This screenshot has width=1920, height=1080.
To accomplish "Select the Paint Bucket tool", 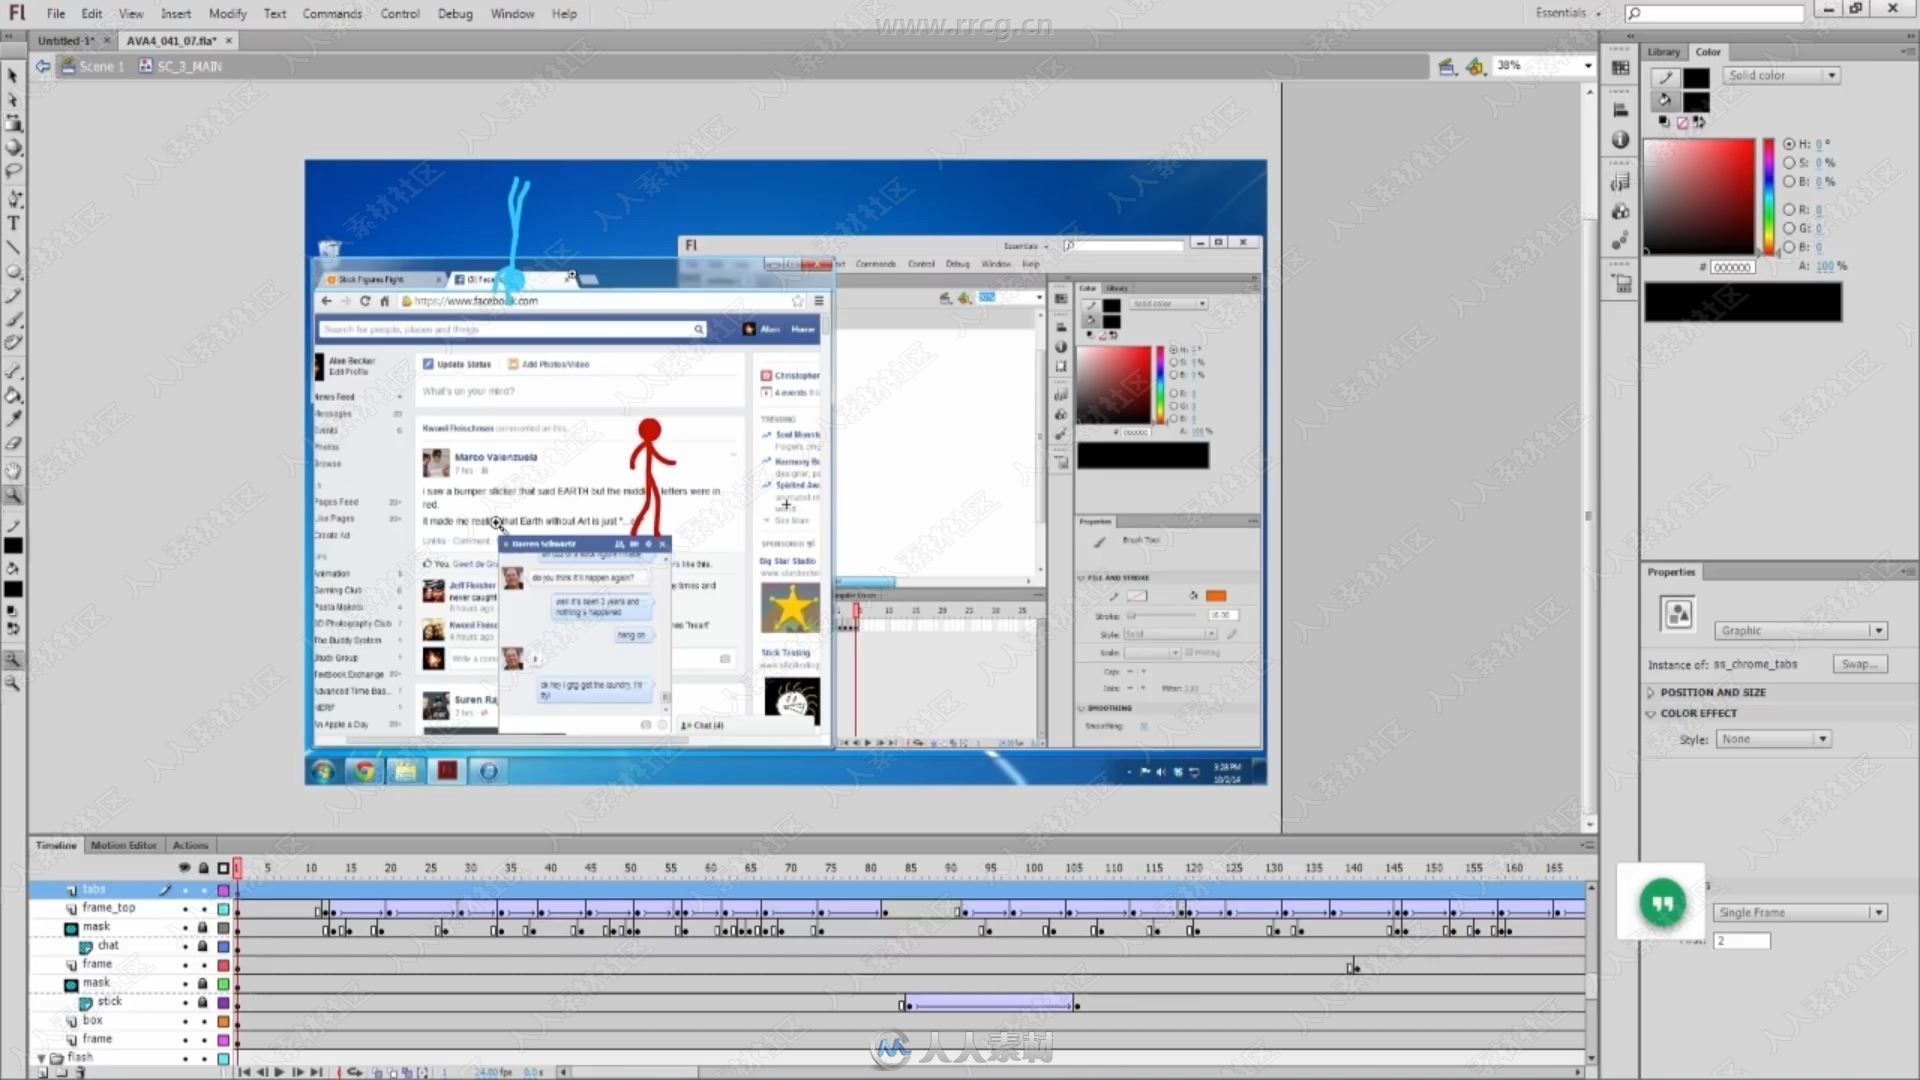I will pos(13,396).
